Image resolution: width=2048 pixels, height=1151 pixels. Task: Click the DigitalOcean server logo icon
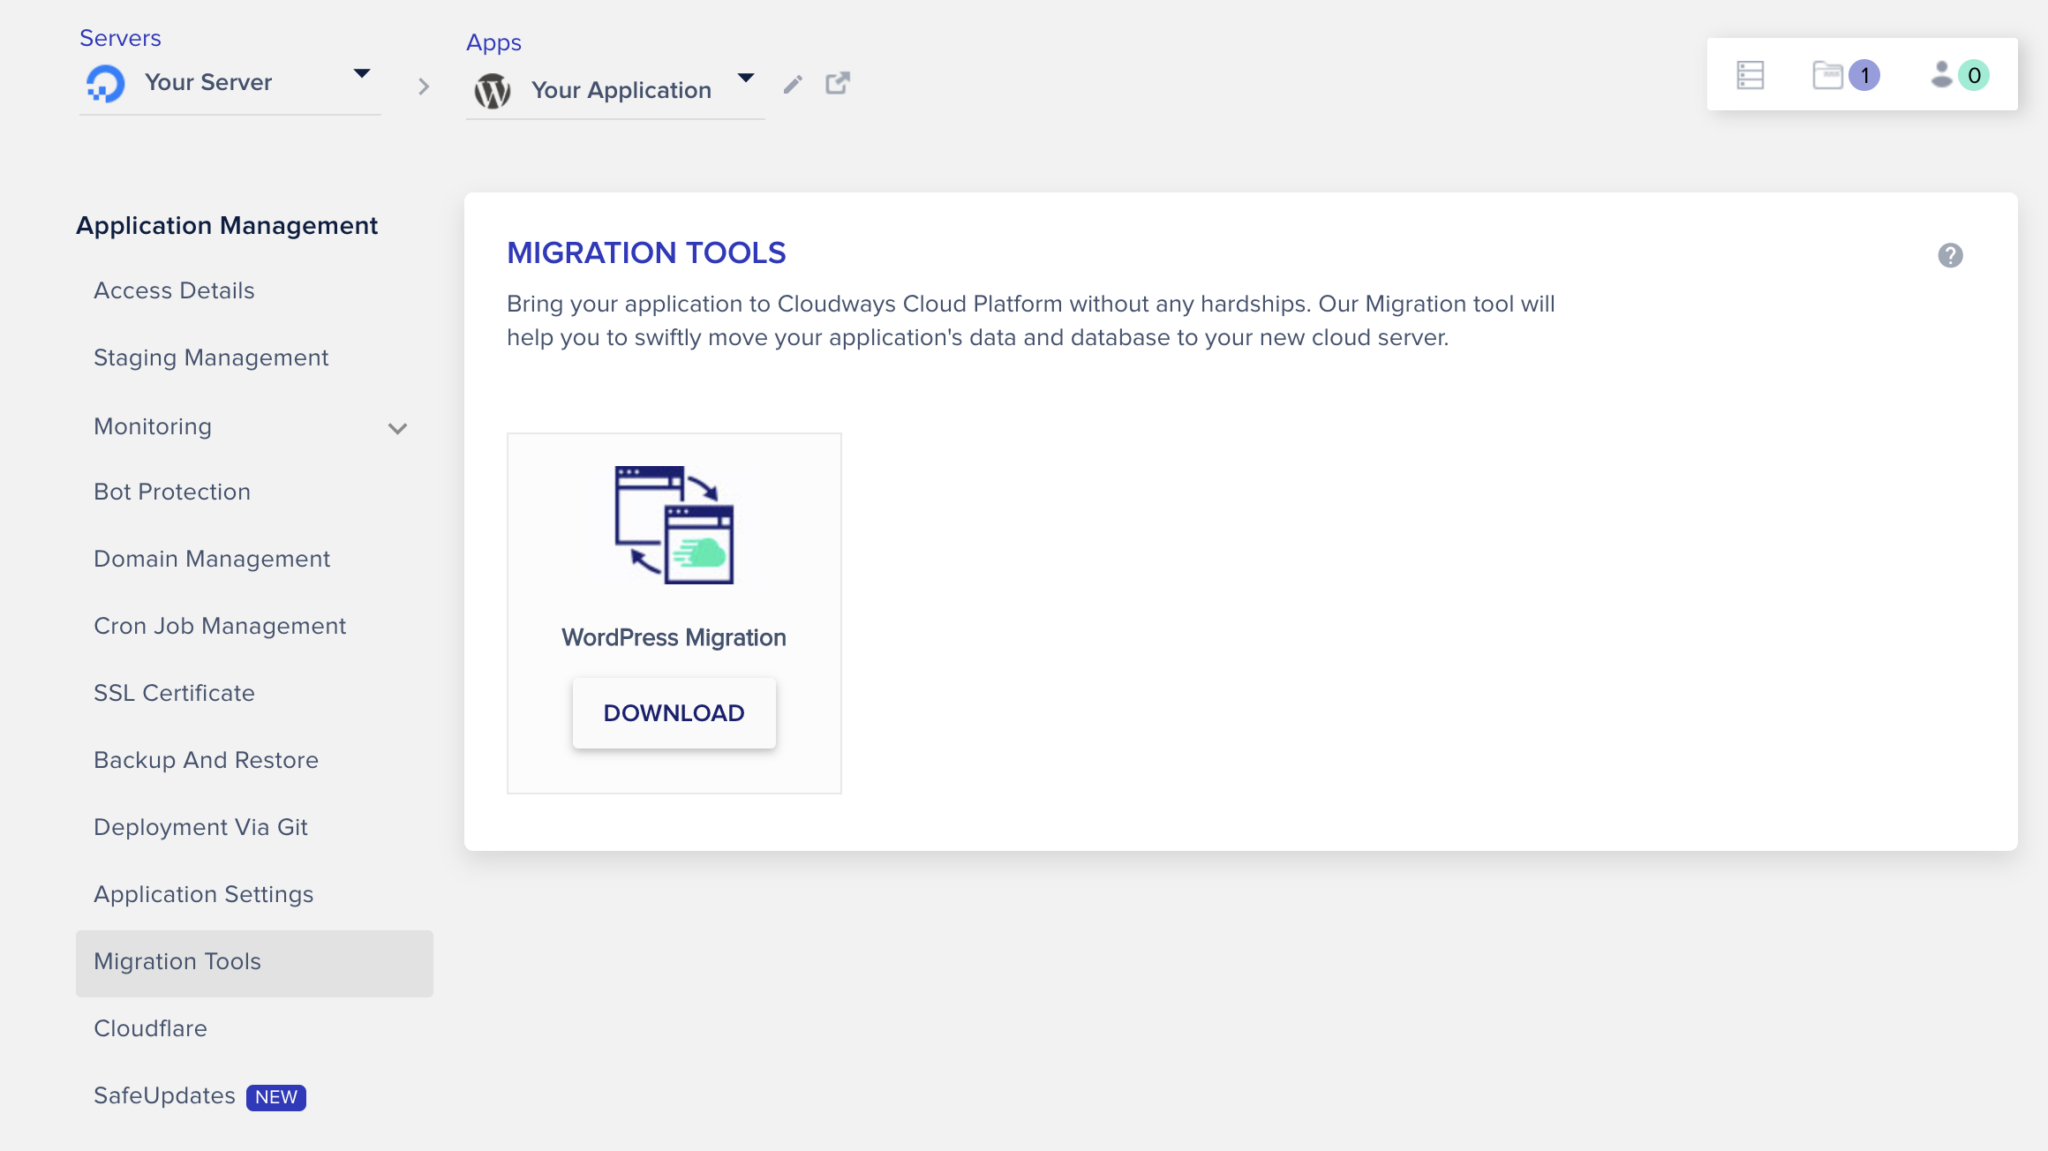105,83
